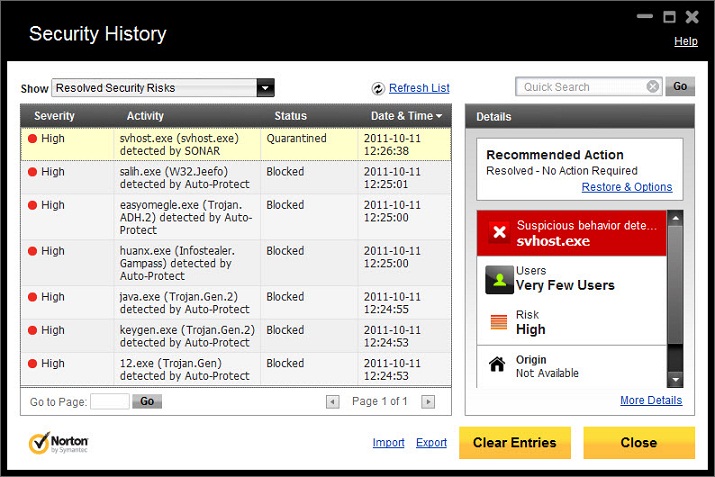Click the Origin Not Available text
Image resolution: width=715 pixels, height=477 pixels.
tap(547, 367)
